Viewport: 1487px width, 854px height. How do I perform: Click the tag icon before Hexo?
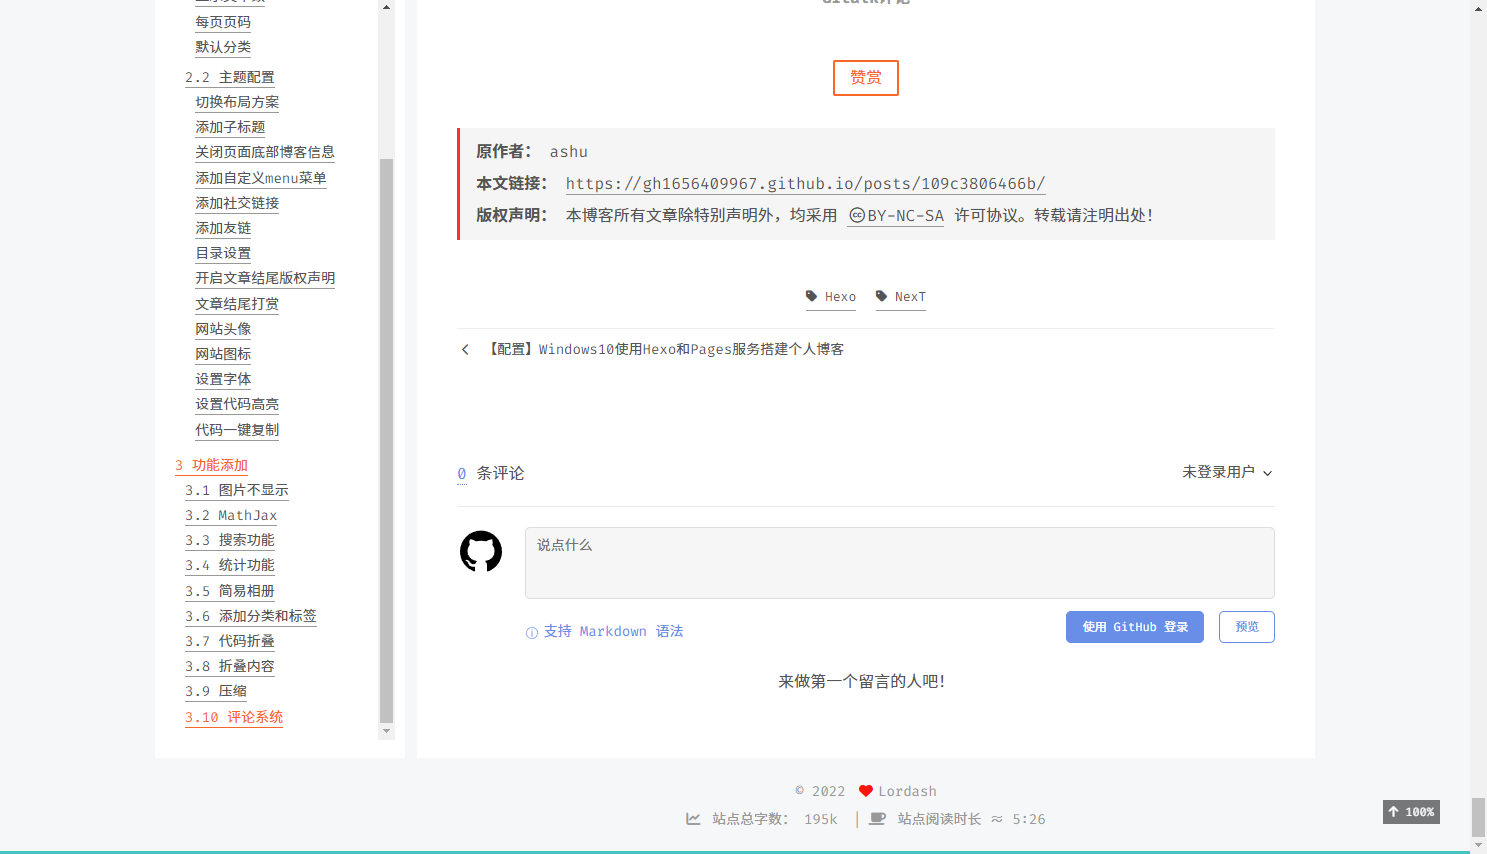[811, 296]
